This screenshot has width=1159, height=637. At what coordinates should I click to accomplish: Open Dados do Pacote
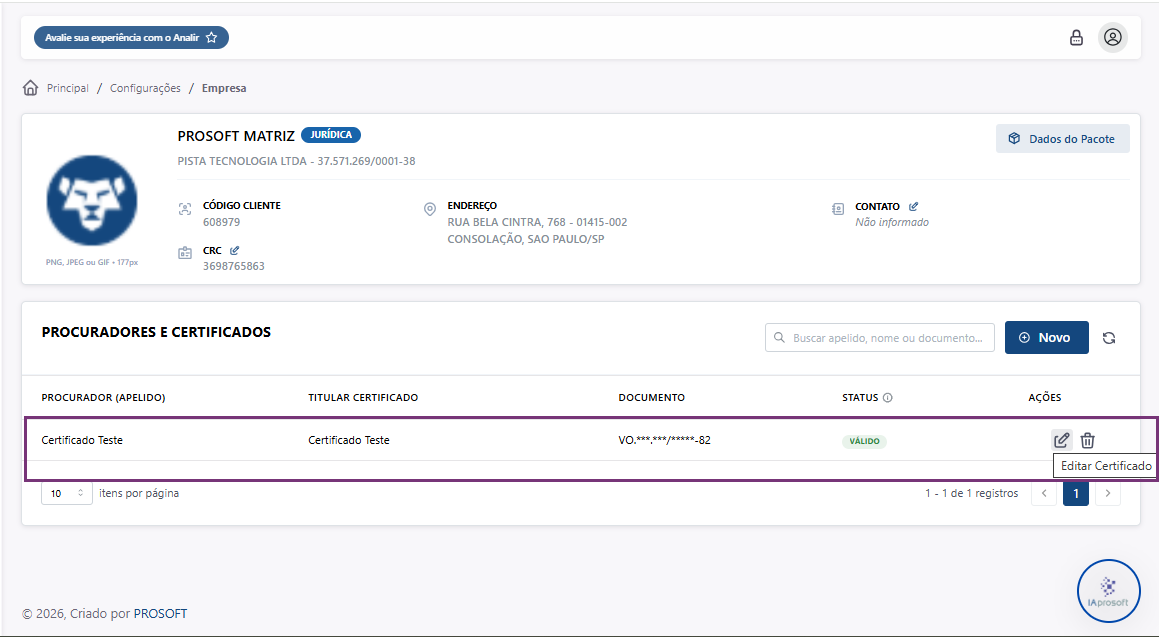tap(1062, 139)
